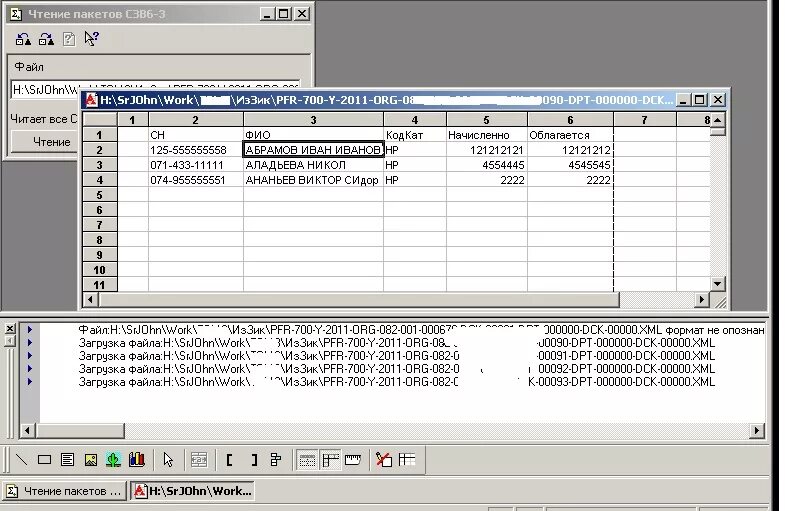Select the АНАНЬЕВ ВИКТОР СИдор cell
Image resolution: width=785 pixels, height=511 pixels.
pos(313,180)
